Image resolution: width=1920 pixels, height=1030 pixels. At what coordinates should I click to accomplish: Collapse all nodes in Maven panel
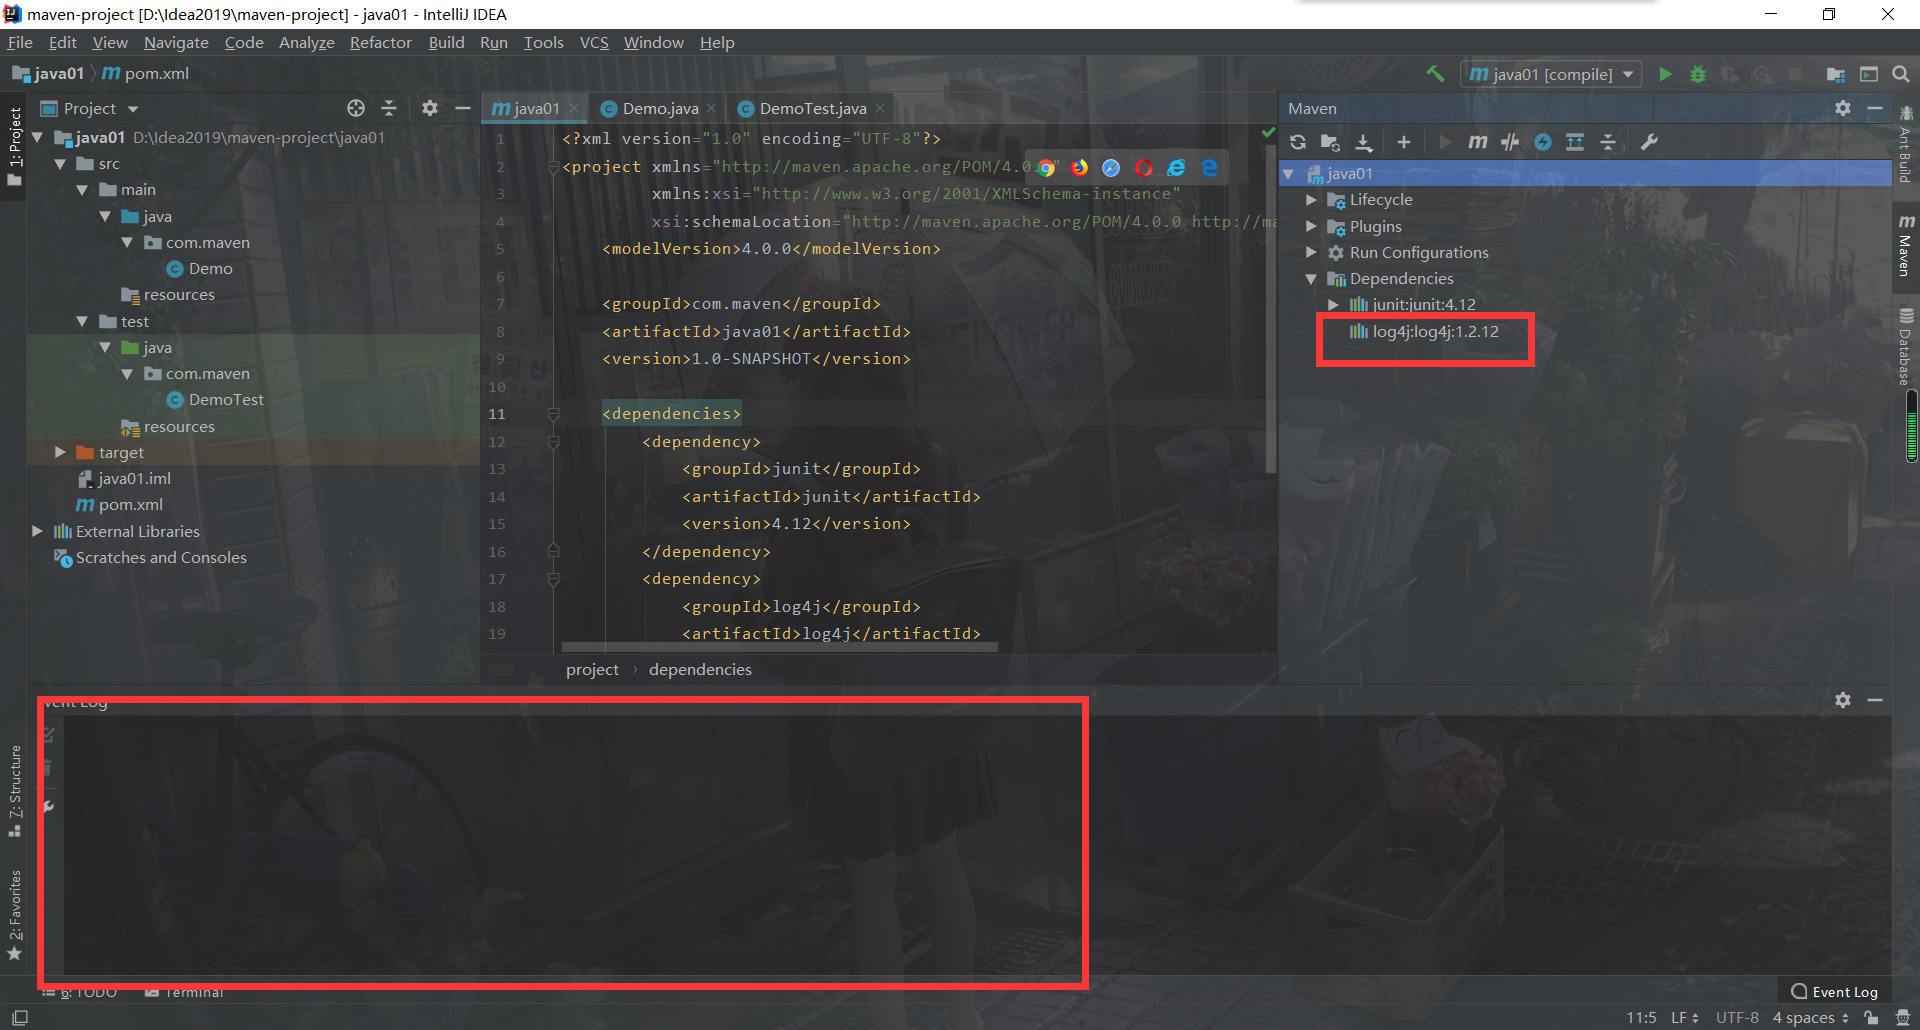click(x=1608, y=142)
